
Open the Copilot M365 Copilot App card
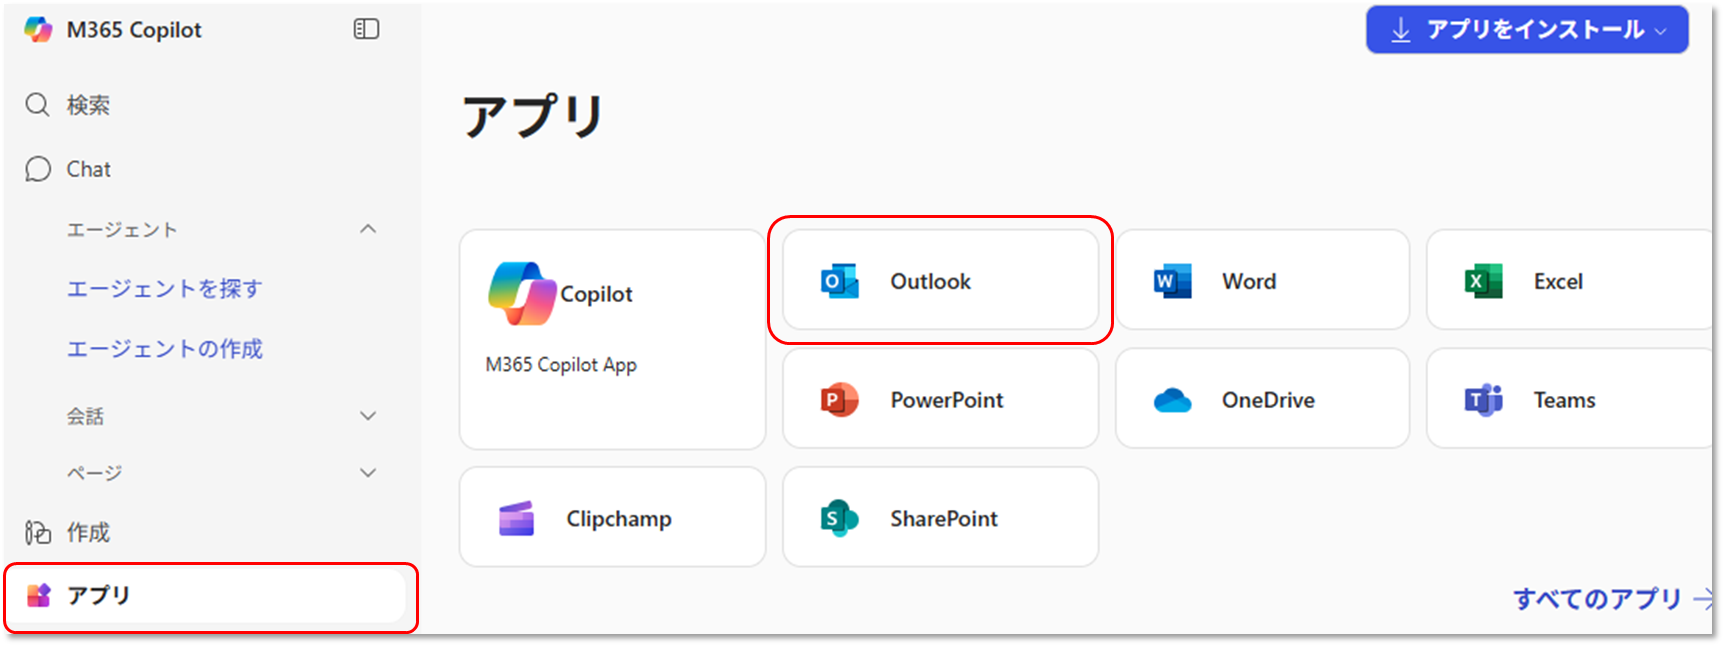click(612, 340)
